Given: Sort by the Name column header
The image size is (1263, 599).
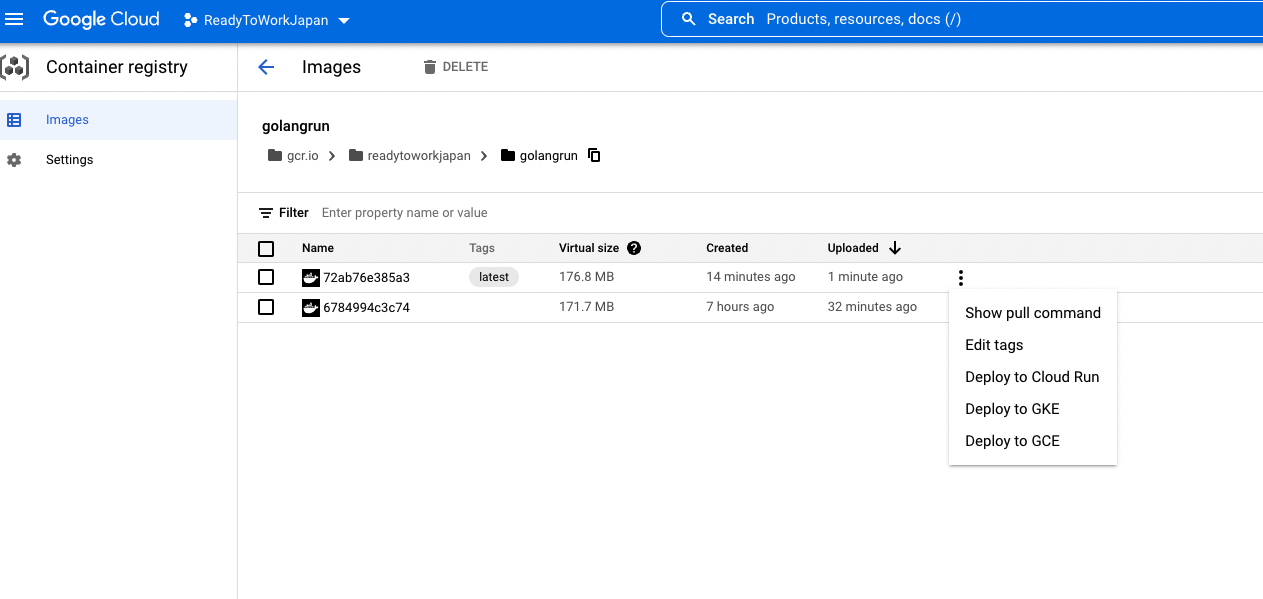Looking at the screenshot, I should [318, 248].
